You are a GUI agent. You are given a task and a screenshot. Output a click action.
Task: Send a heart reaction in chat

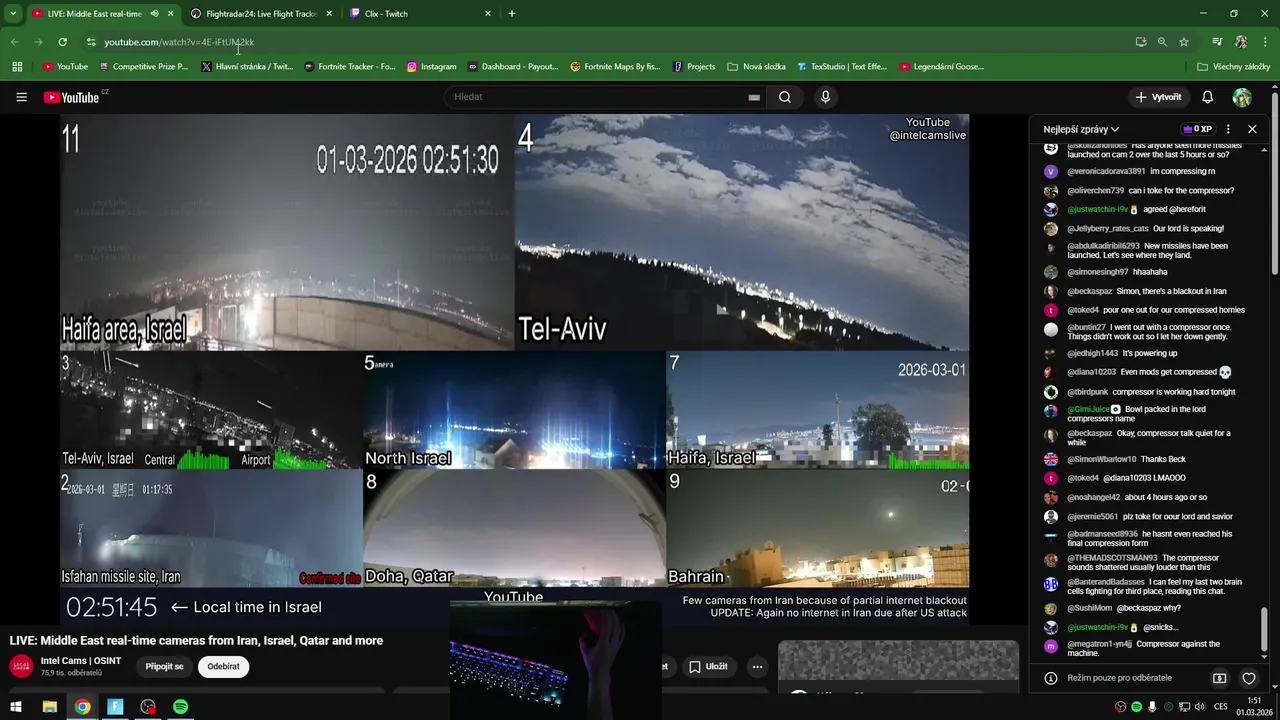coord(1249,678)
